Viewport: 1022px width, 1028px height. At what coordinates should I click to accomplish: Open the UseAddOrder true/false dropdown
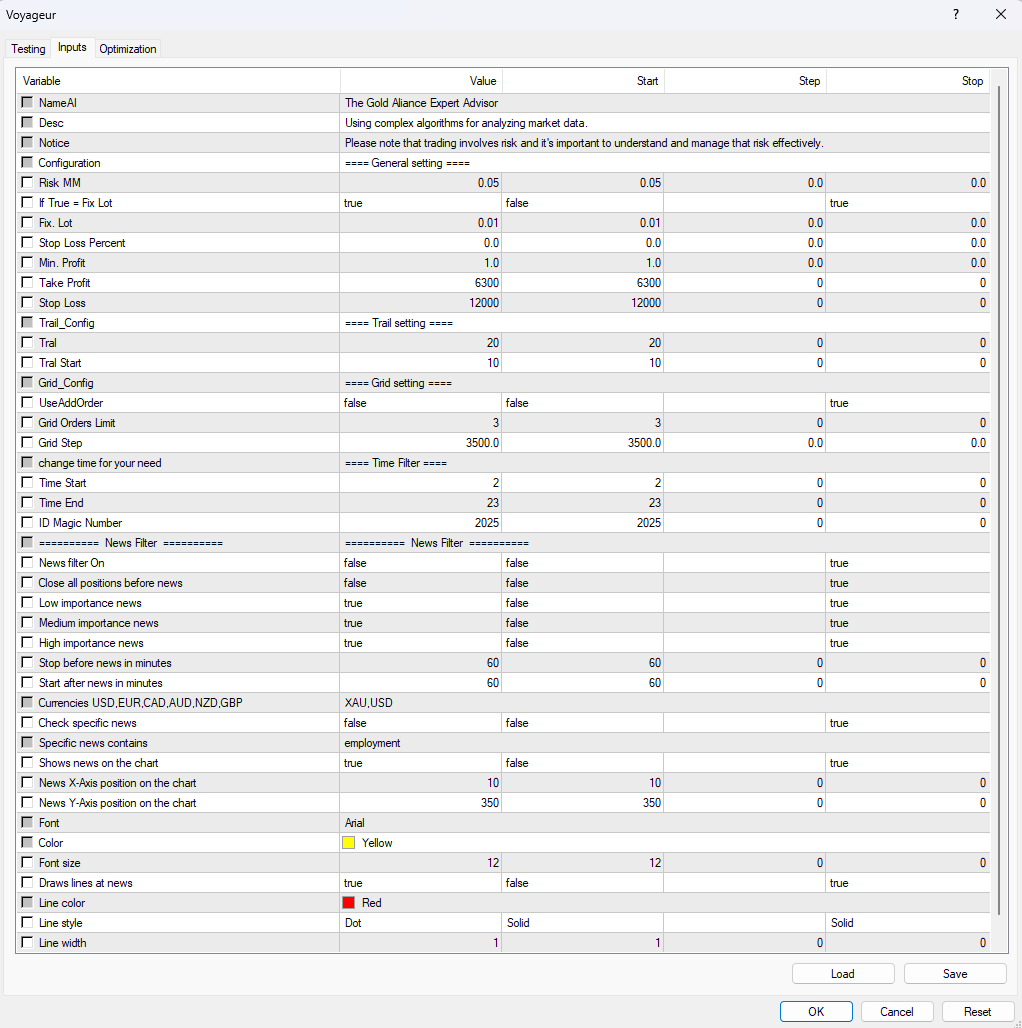coord(420,402)
